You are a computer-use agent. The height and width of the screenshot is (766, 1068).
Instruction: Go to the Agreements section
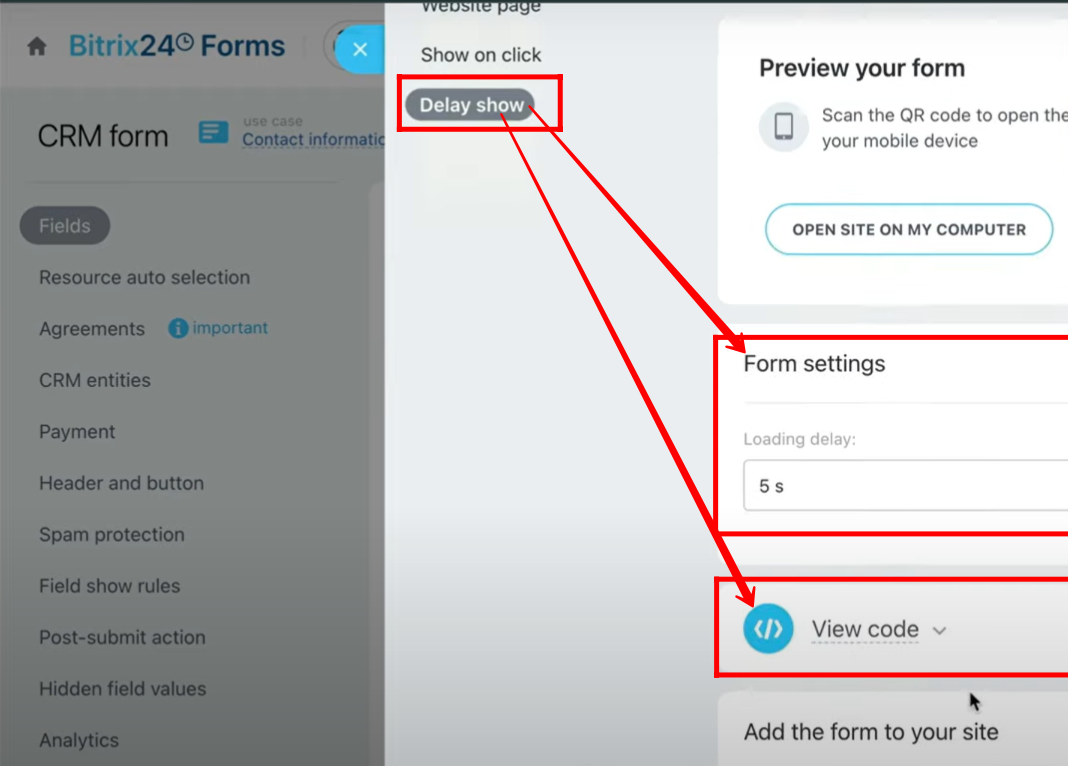click(92, 329)
